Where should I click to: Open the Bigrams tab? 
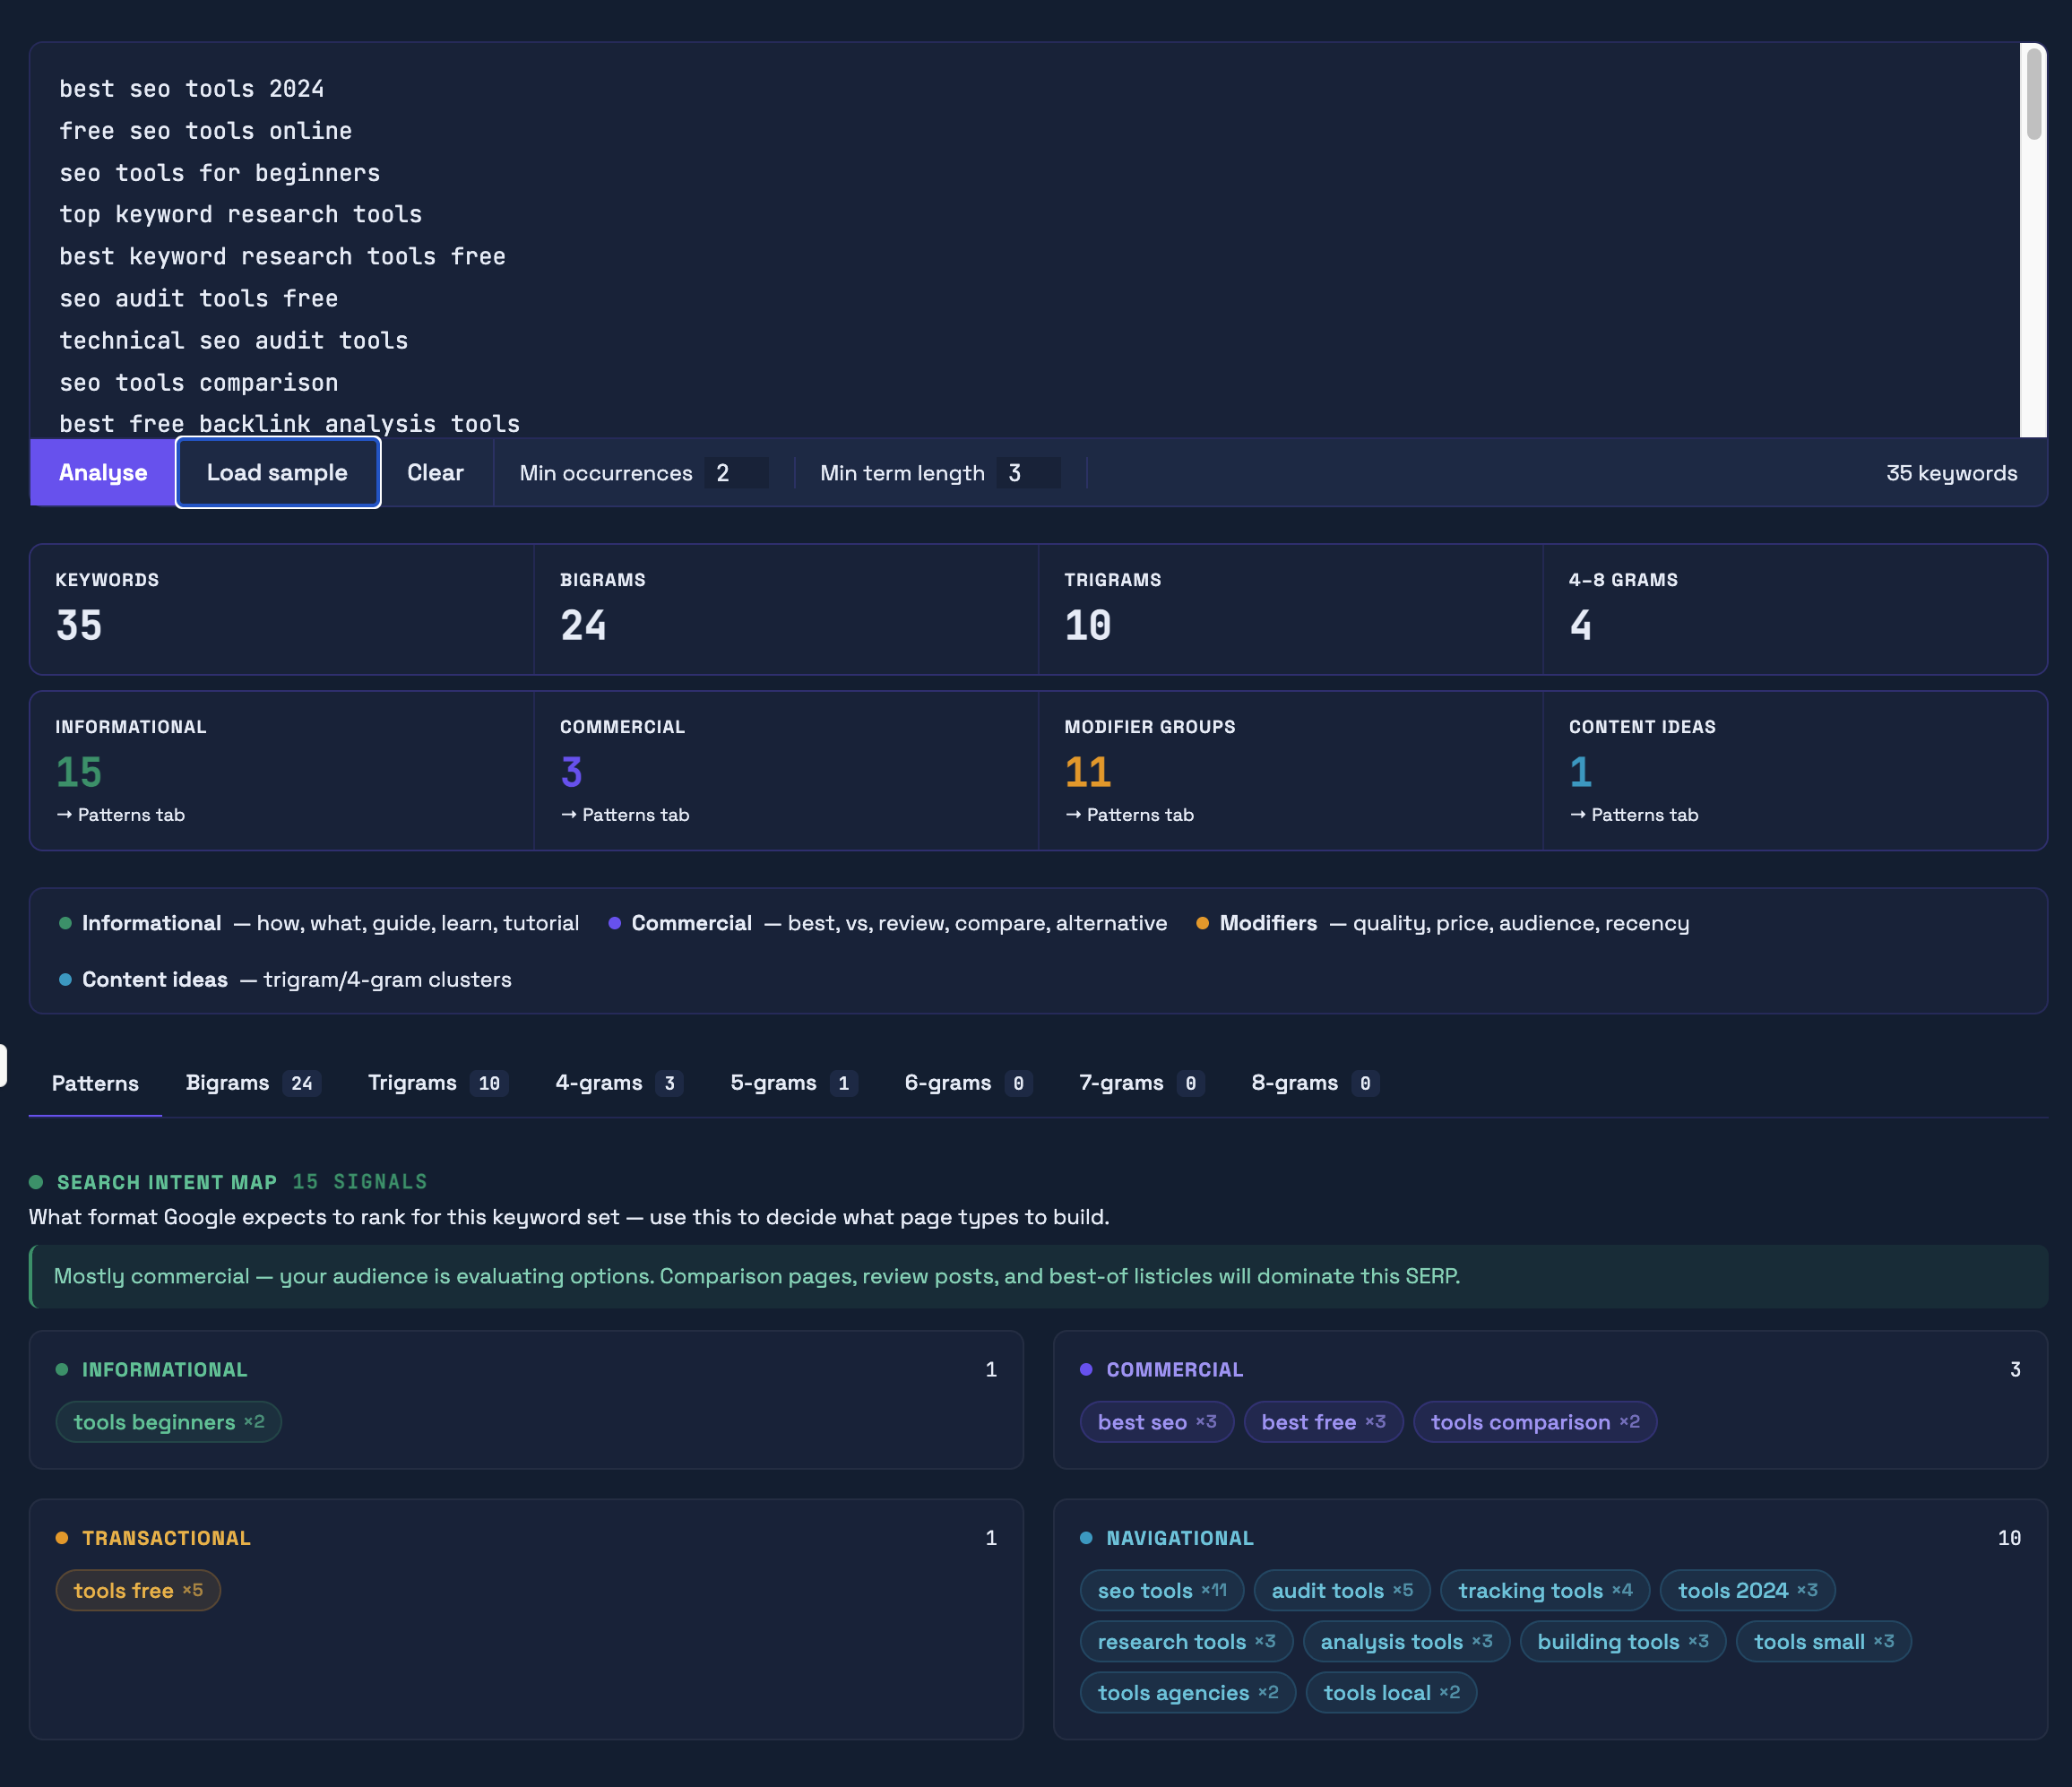[253, 1083]
